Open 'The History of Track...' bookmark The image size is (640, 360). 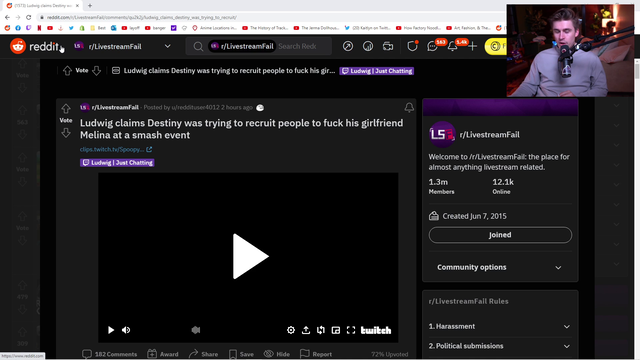tap(265, 28)
